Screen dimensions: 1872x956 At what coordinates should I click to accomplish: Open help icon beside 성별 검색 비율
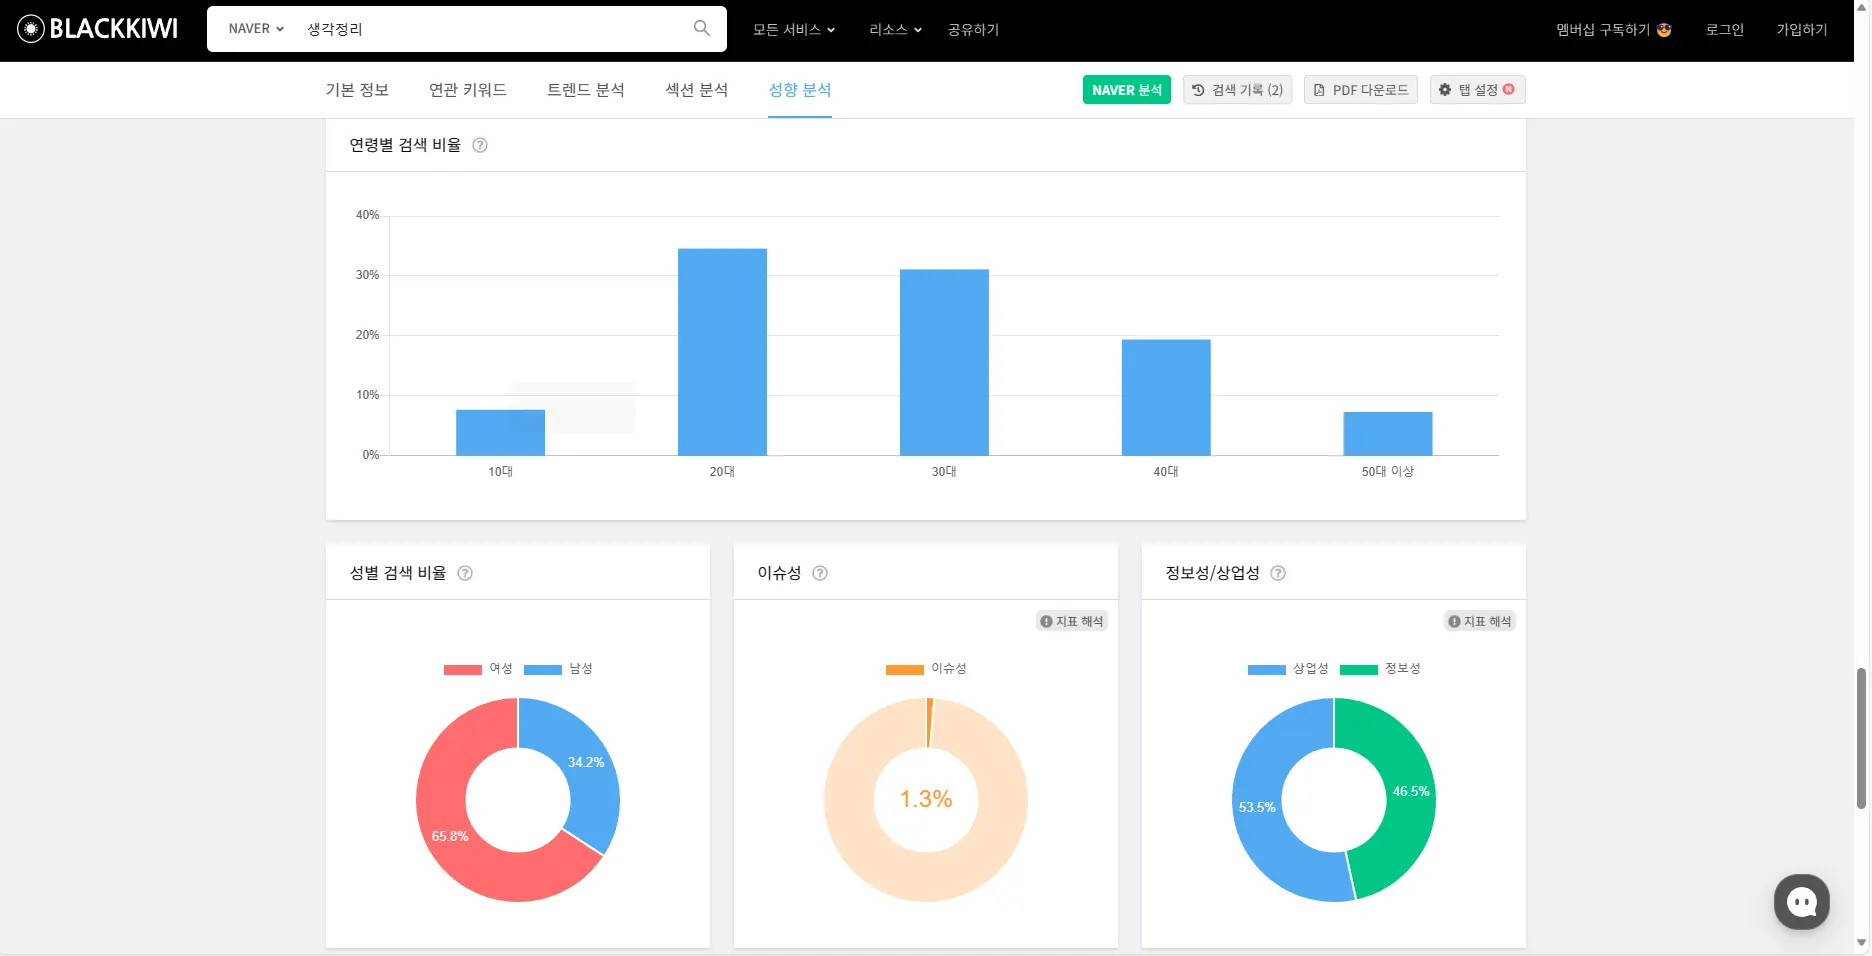pos(465,573)
